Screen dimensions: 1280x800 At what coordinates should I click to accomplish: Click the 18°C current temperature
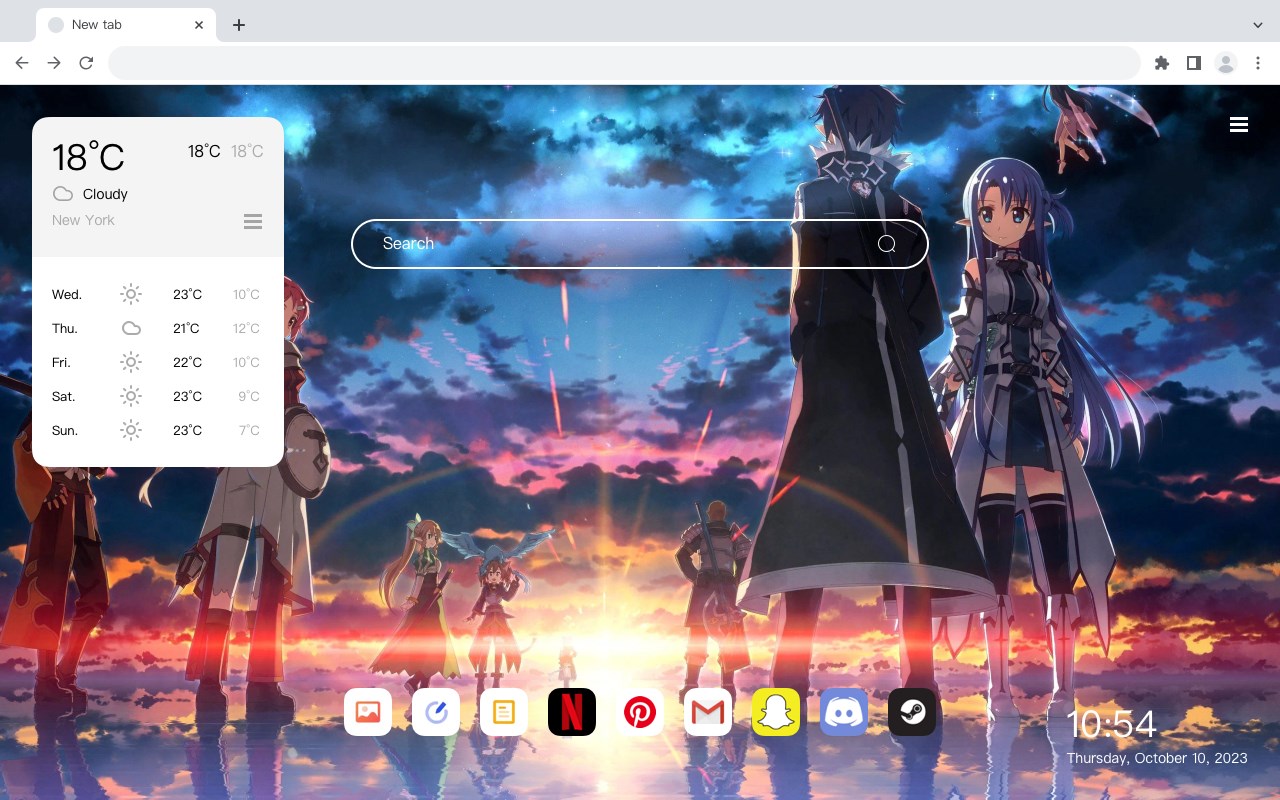(88, 157)
